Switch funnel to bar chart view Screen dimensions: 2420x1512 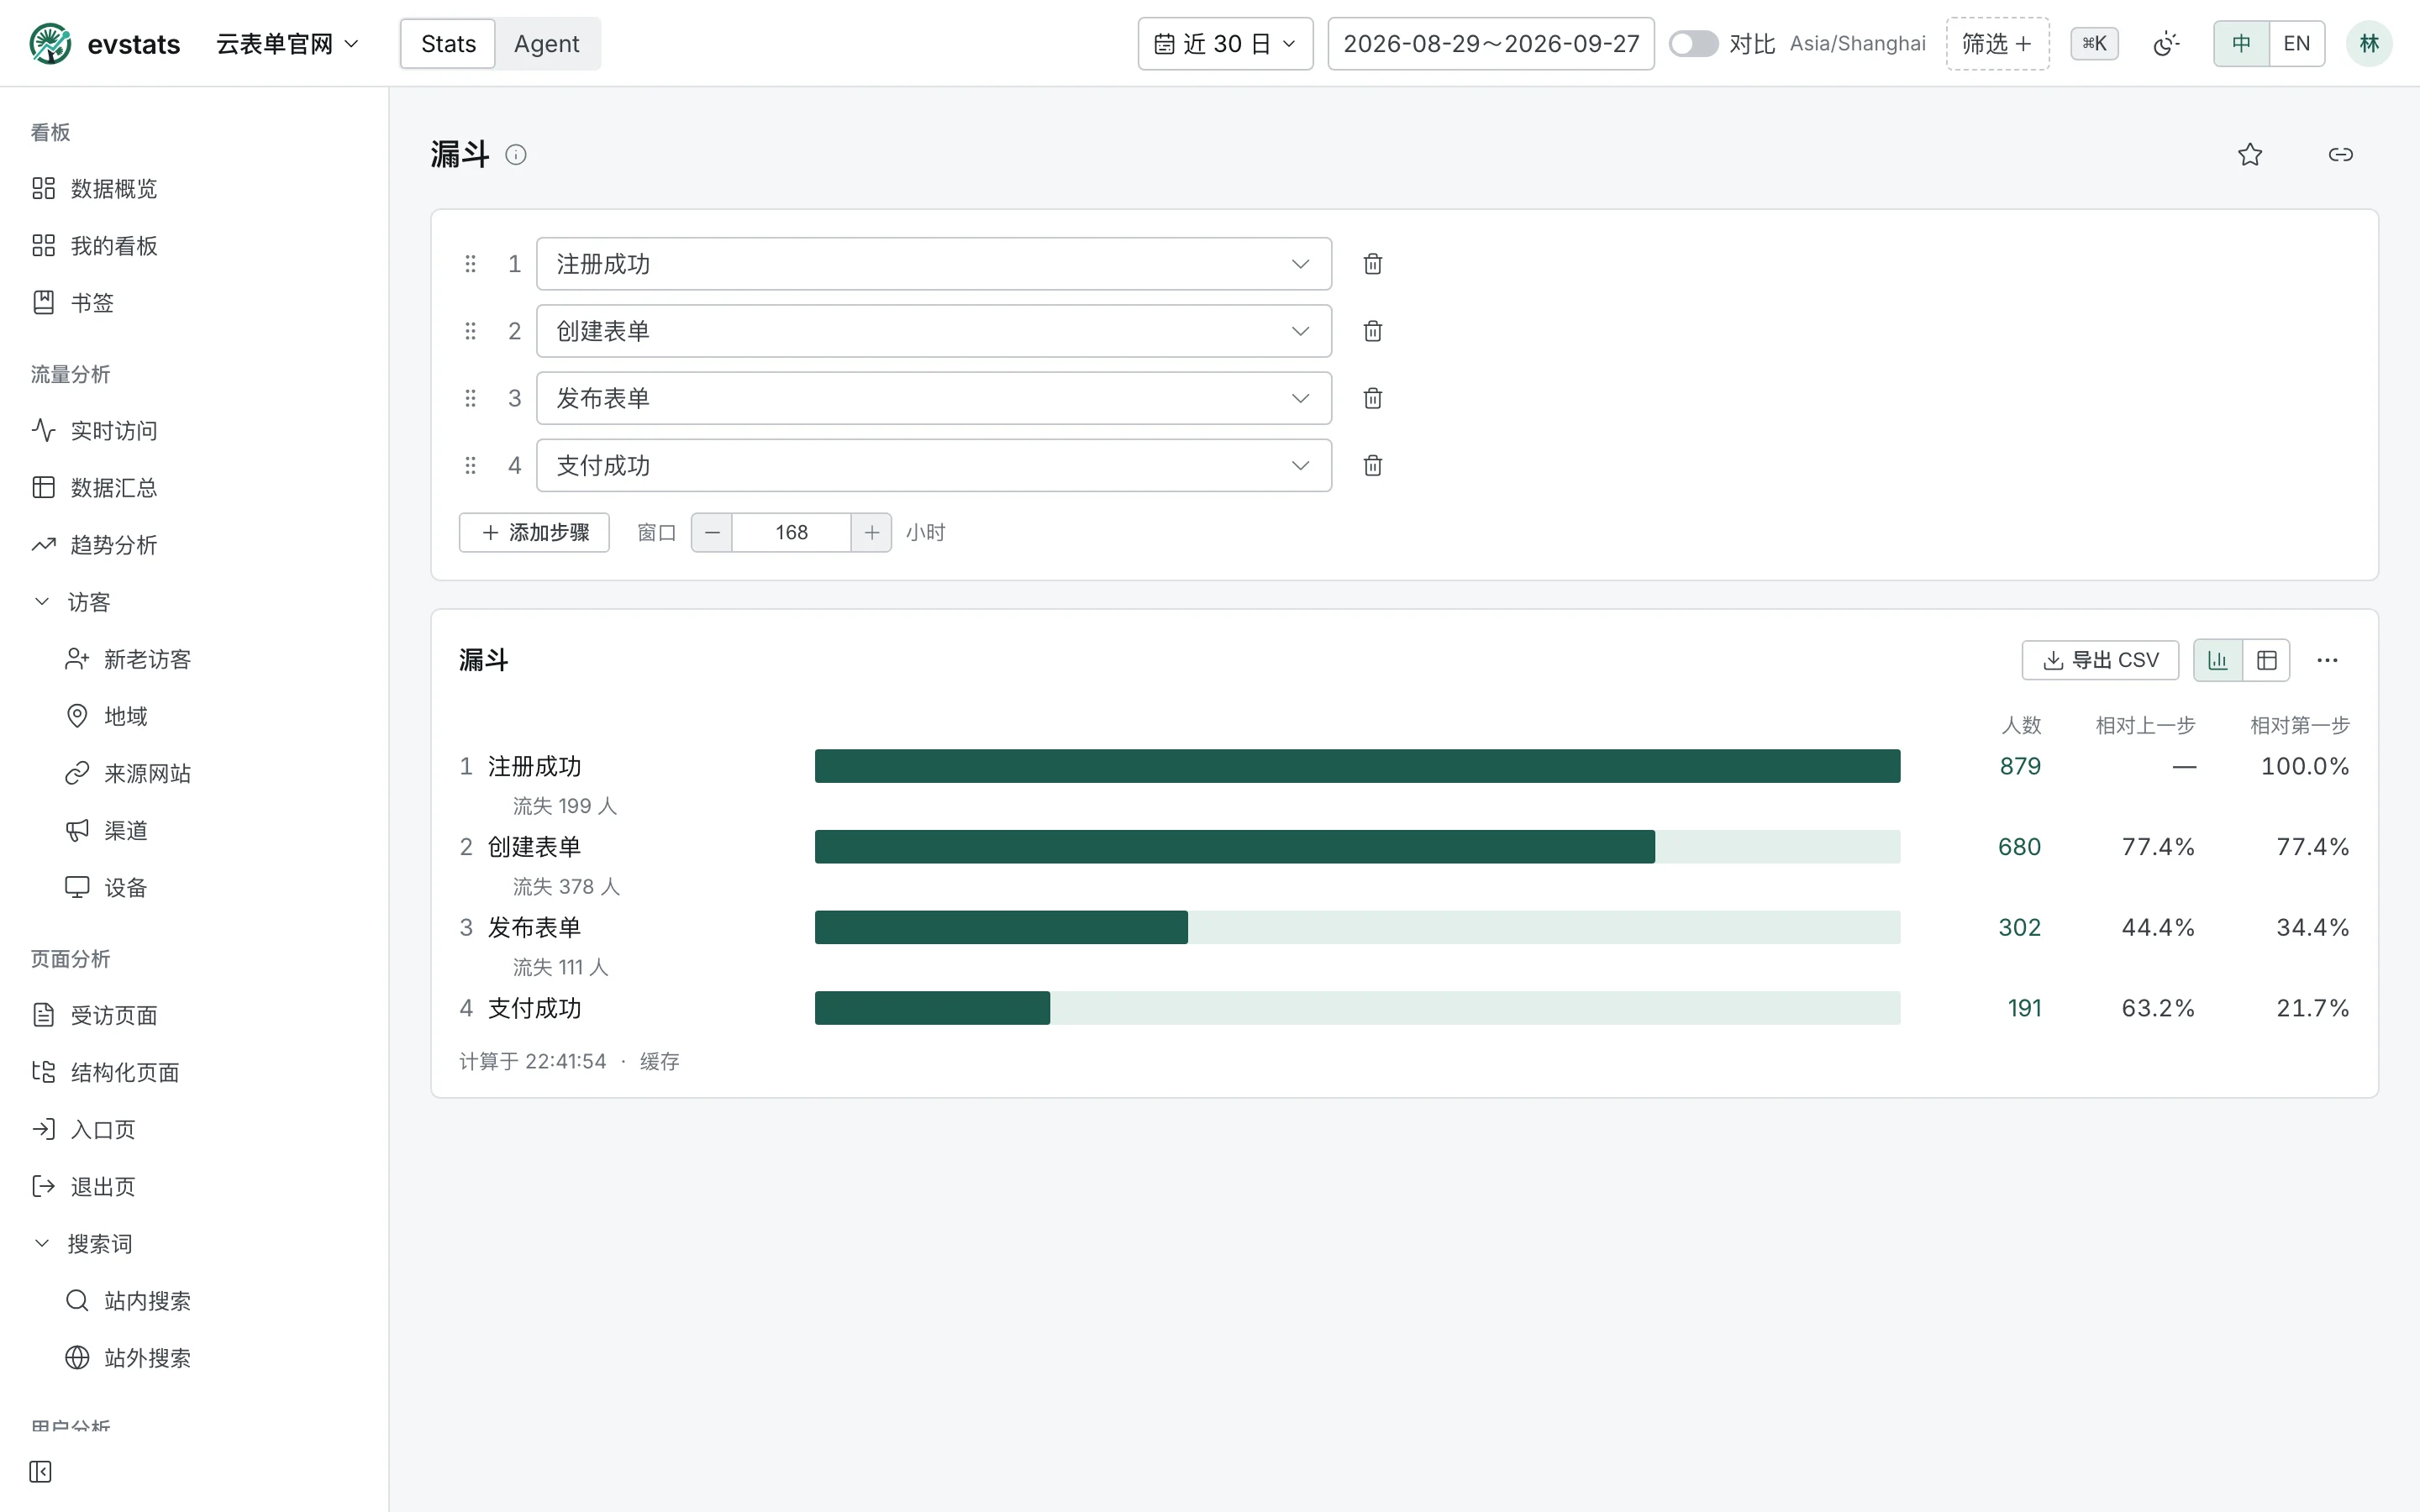pyautogui.click(x=2218, y=660)
